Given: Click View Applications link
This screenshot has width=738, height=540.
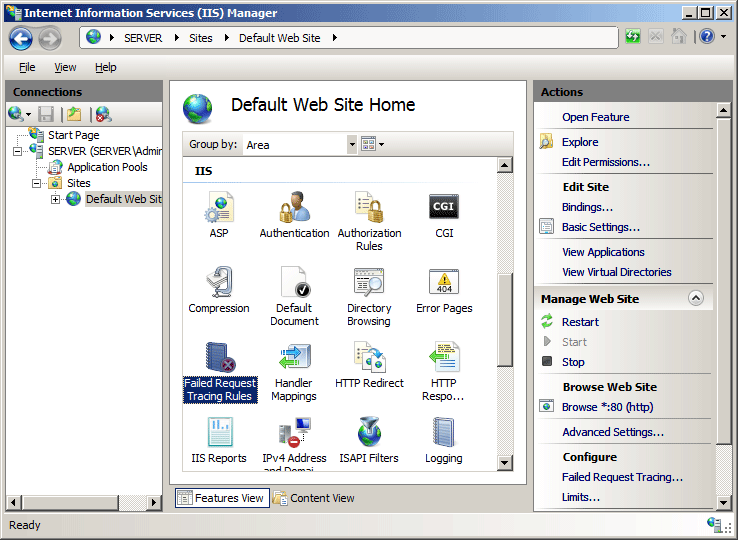Looking at the screenshot, I should click(x=603, y=252).
